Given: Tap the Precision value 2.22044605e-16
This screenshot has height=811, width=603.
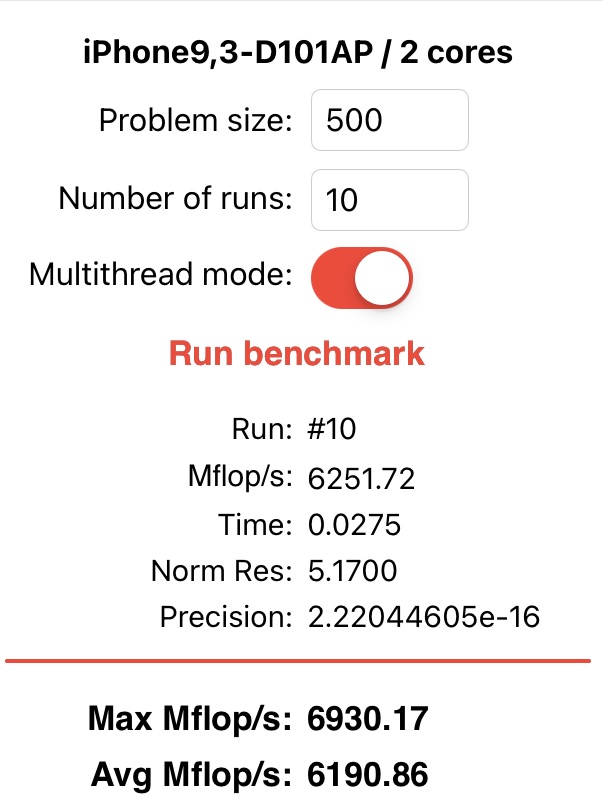Looking at the screenshot, I should (x=425, y=617).
